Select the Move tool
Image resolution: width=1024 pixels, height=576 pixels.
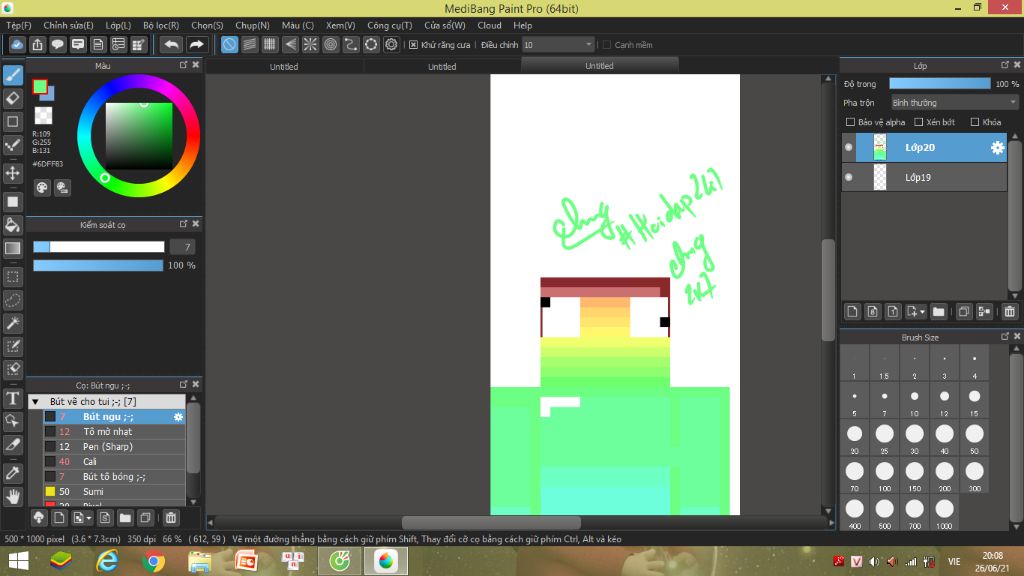(12, 173)
